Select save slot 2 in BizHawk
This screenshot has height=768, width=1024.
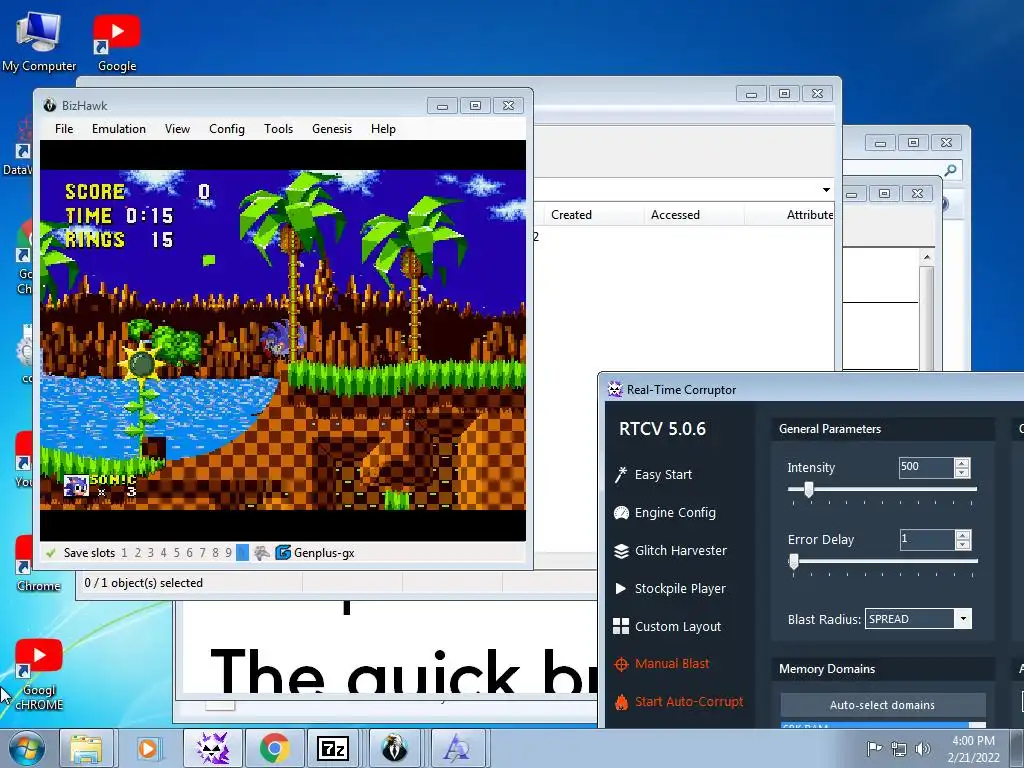tap(137, 552)
